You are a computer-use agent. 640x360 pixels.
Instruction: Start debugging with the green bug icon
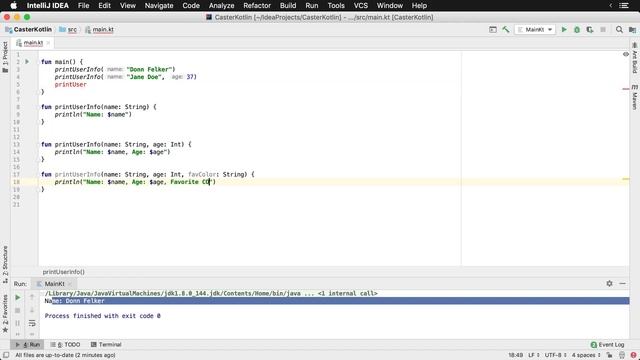(x=577, y=29)
